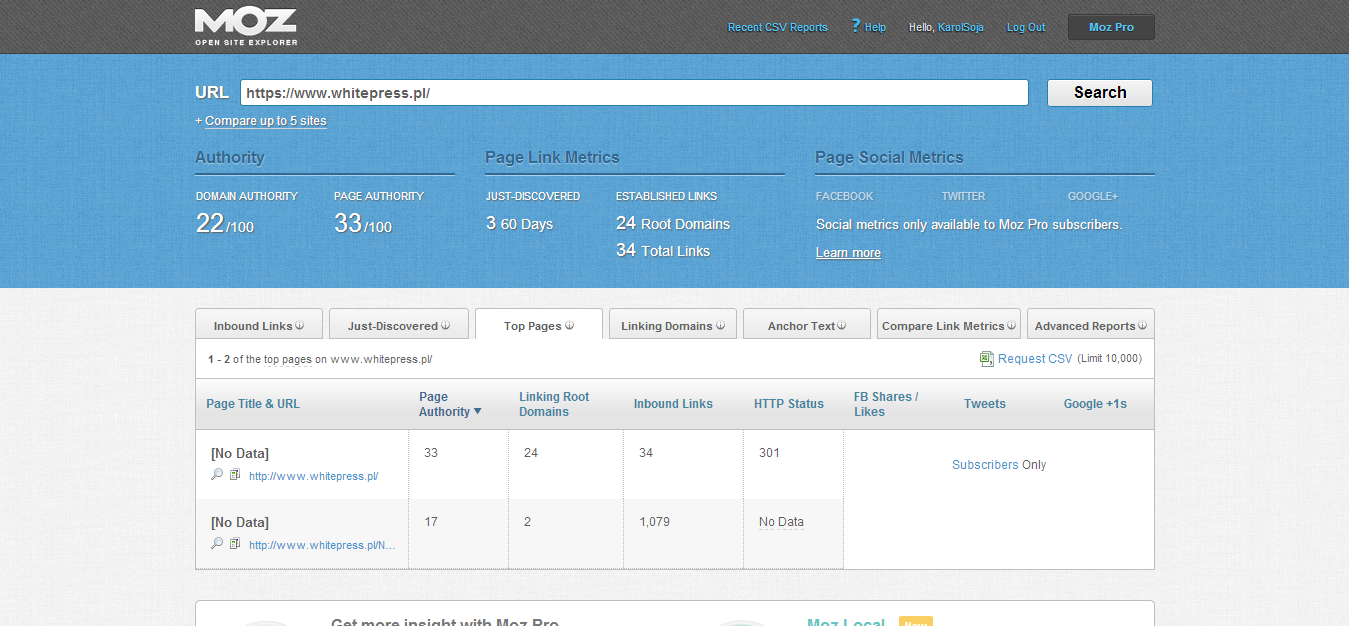
Task: Click the '24 Root Domains' established links value
Action: [x=673, y=224]
